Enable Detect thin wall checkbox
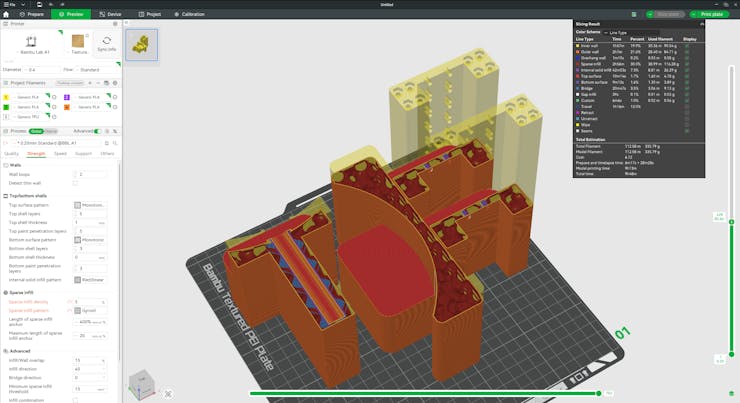The width and height of the screenshot is (740, 403). 75,183
